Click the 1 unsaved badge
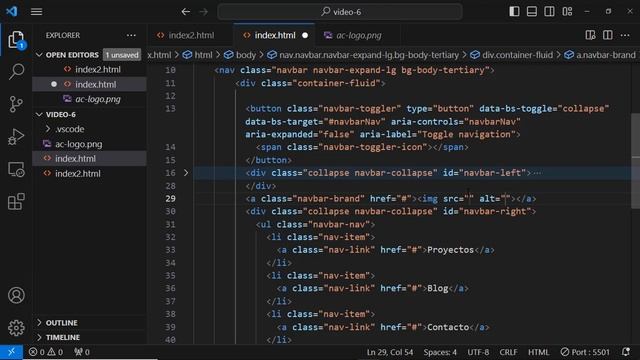640x360 pixels. coord(122,55)
